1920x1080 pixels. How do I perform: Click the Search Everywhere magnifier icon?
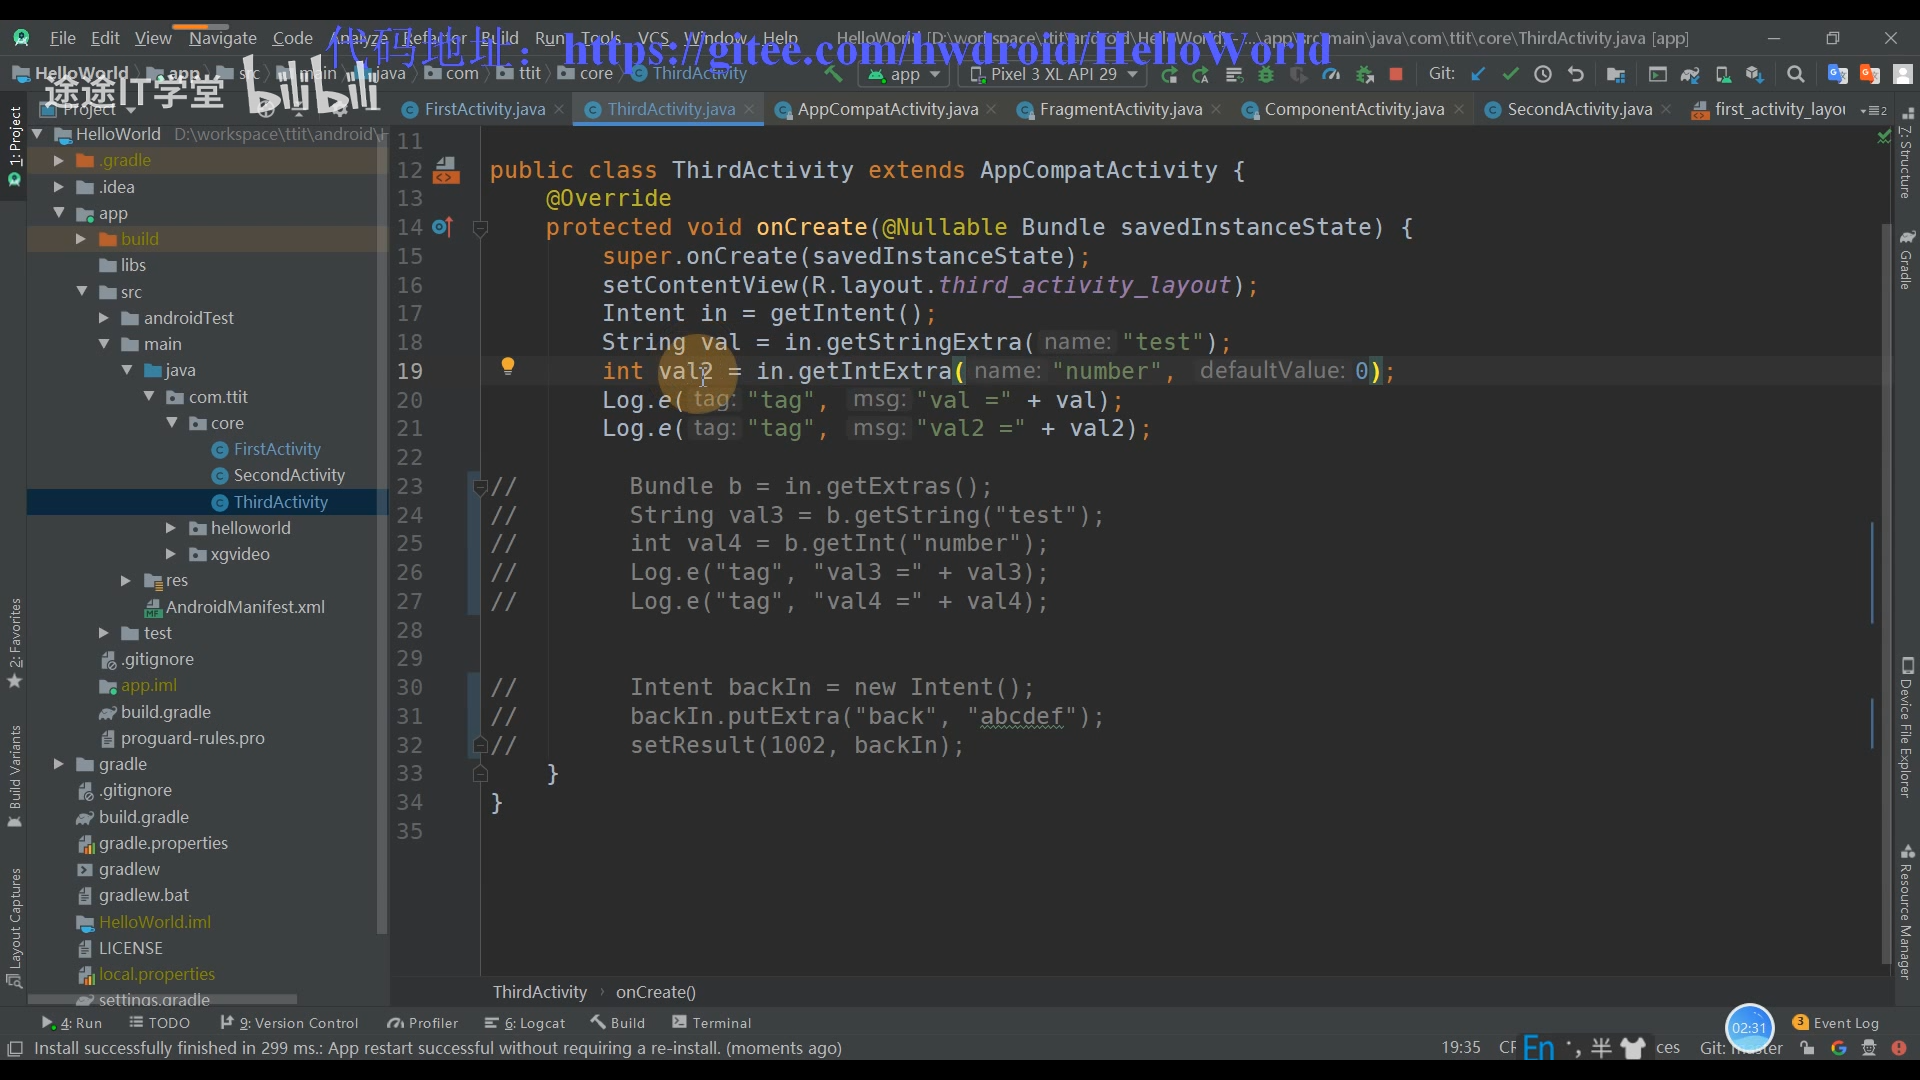tap(1796, 74)
